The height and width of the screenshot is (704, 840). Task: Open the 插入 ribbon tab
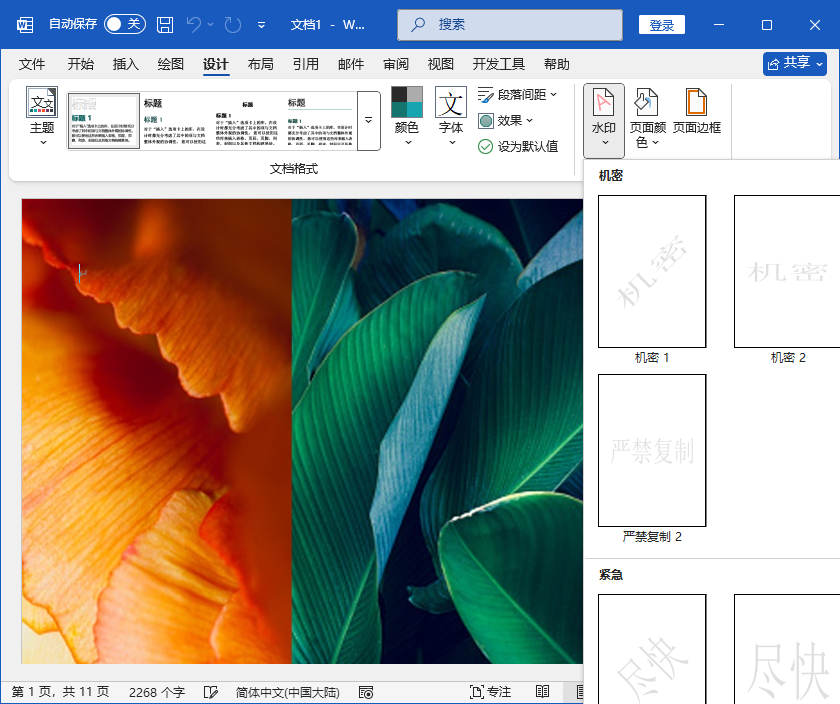click(x=126, y=64)
